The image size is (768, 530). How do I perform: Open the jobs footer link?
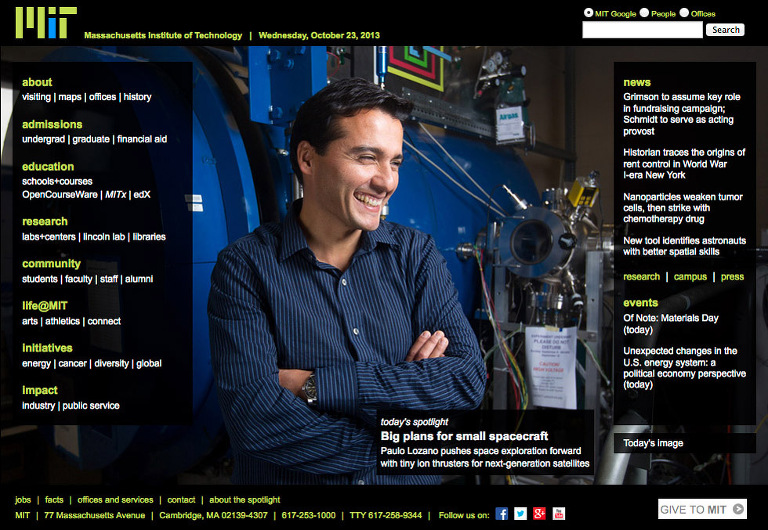[x=23, y=500]
